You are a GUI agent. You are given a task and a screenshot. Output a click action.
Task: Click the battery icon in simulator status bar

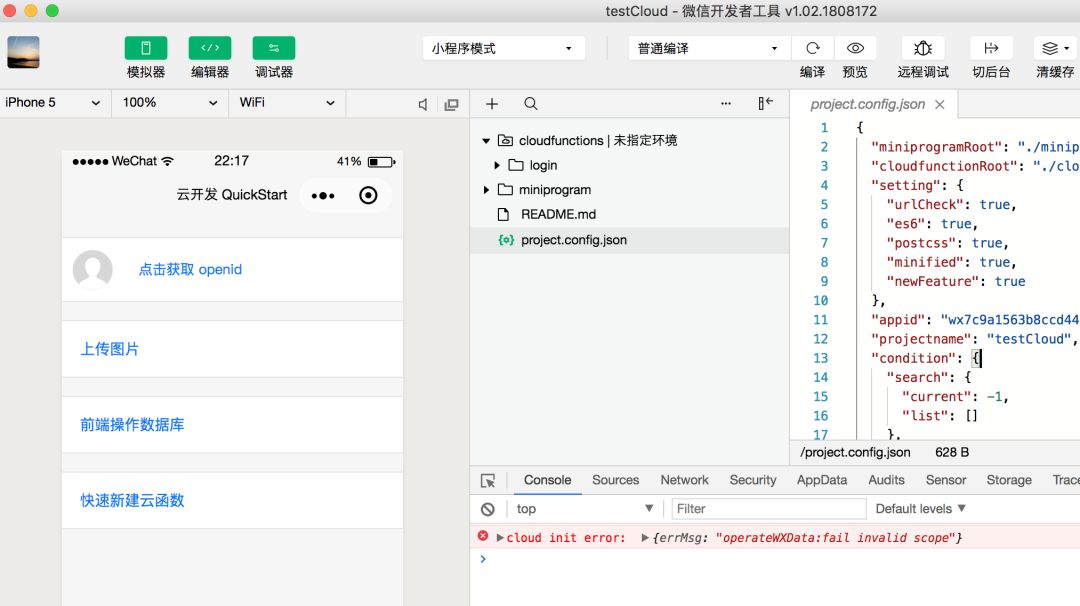pos(381,162)
